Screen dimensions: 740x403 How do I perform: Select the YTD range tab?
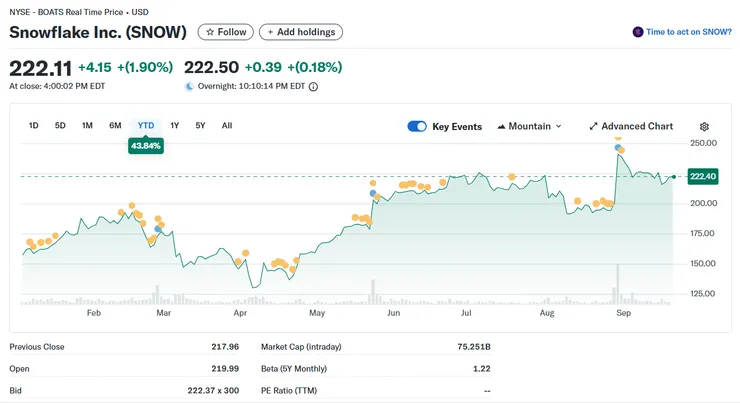[x=146, y=126]
